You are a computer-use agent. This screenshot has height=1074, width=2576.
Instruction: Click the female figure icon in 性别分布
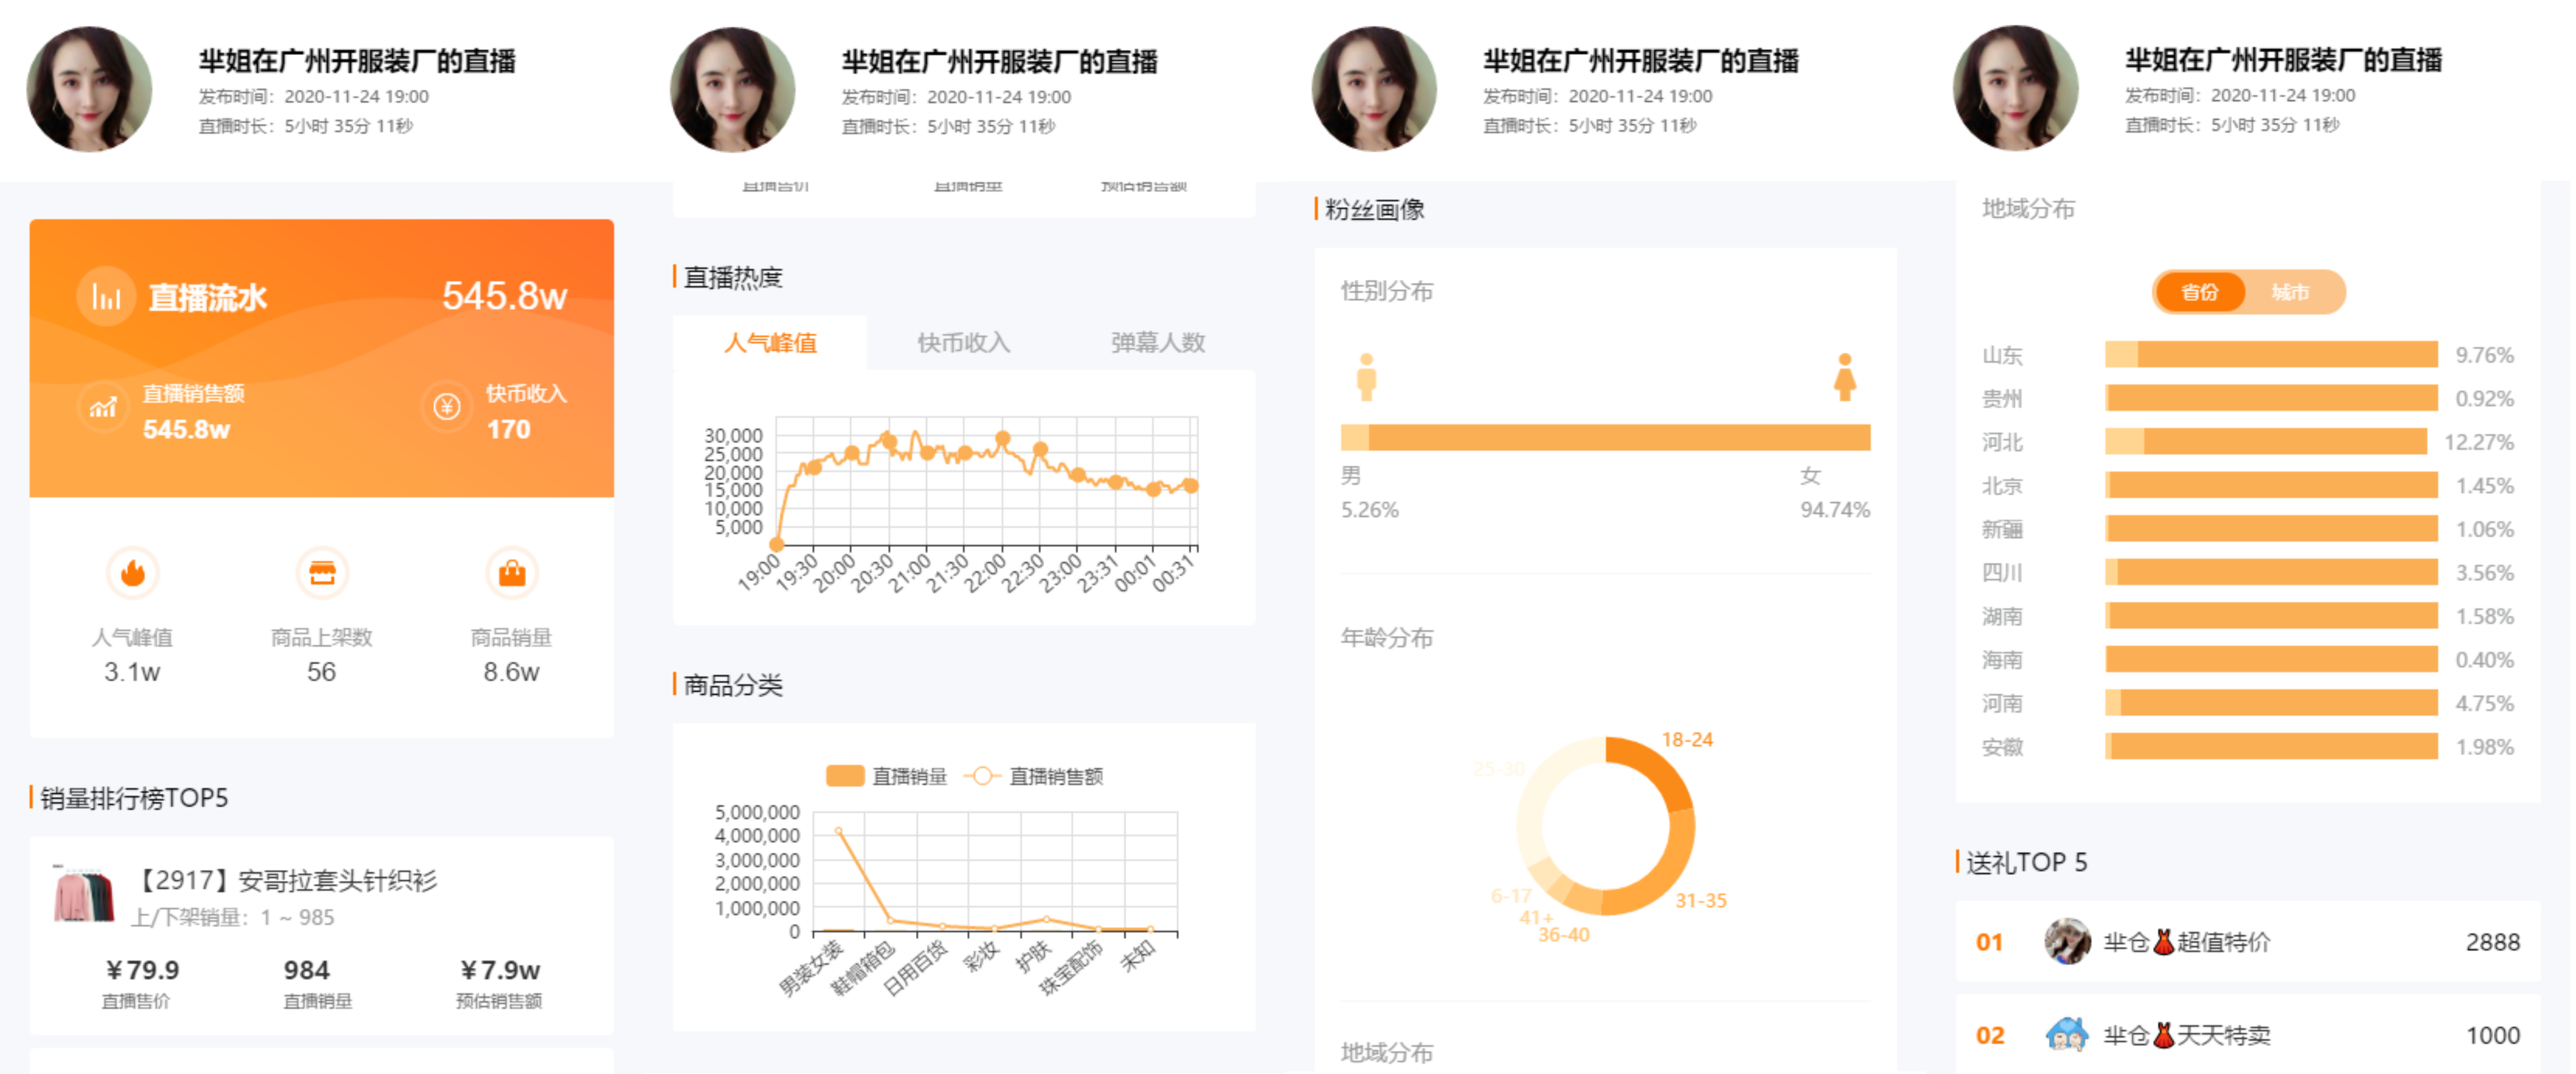coord(1845,377)
